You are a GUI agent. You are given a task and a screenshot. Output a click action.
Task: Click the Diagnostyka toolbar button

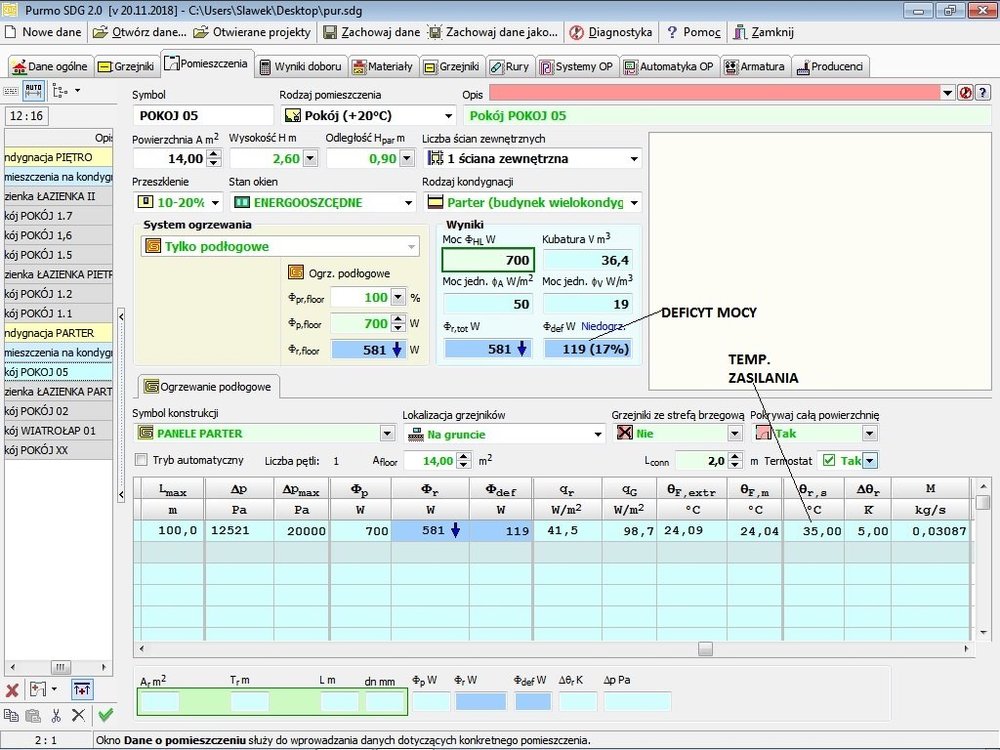[x=611, y=32]
